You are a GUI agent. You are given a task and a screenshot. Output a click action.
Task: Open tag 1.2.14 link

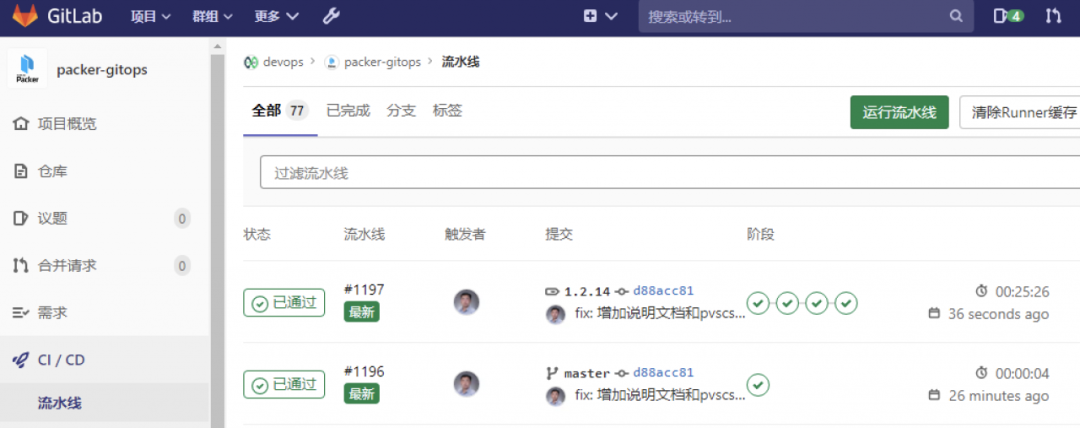coord(587,292)
